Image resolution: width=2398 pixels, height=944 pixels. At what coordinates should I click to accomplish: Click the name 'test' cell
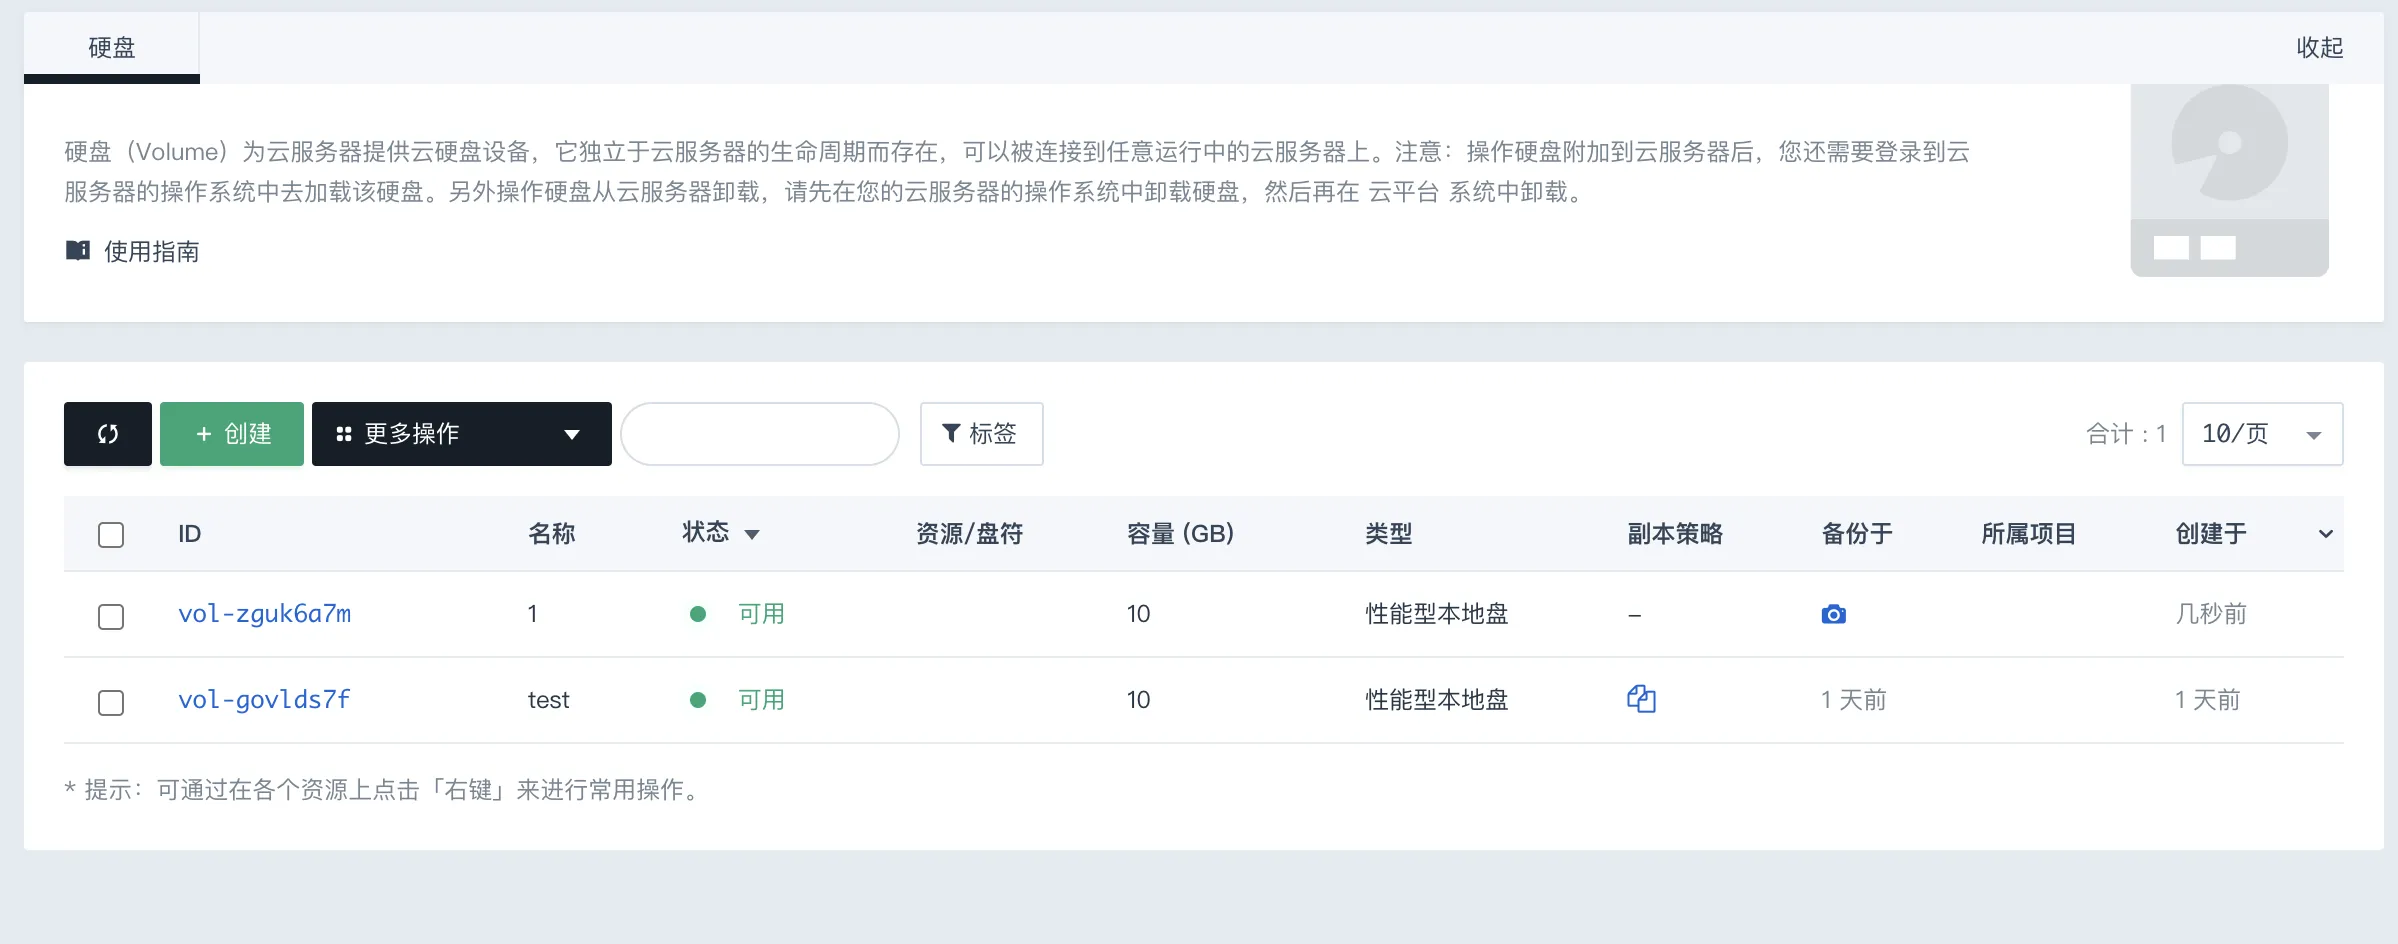click(549, 700)
